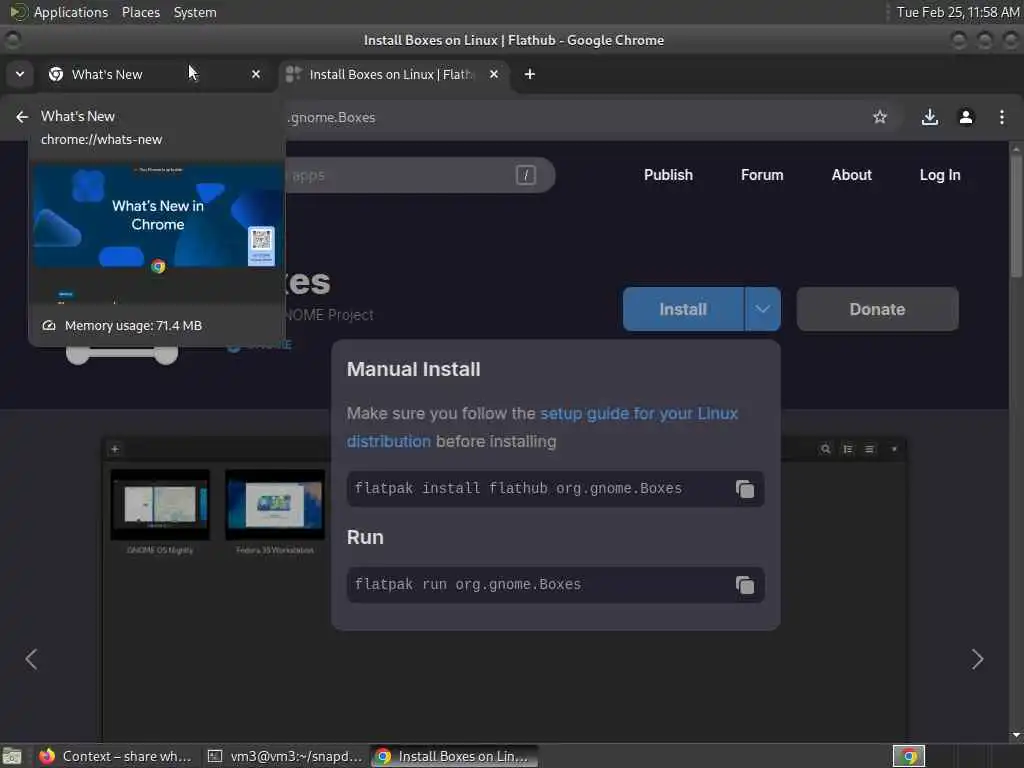This screenshot has height=768, width=1024.
Task: Click the Memory usage 71.4 MB entry
Action: (x=122, y=325)
